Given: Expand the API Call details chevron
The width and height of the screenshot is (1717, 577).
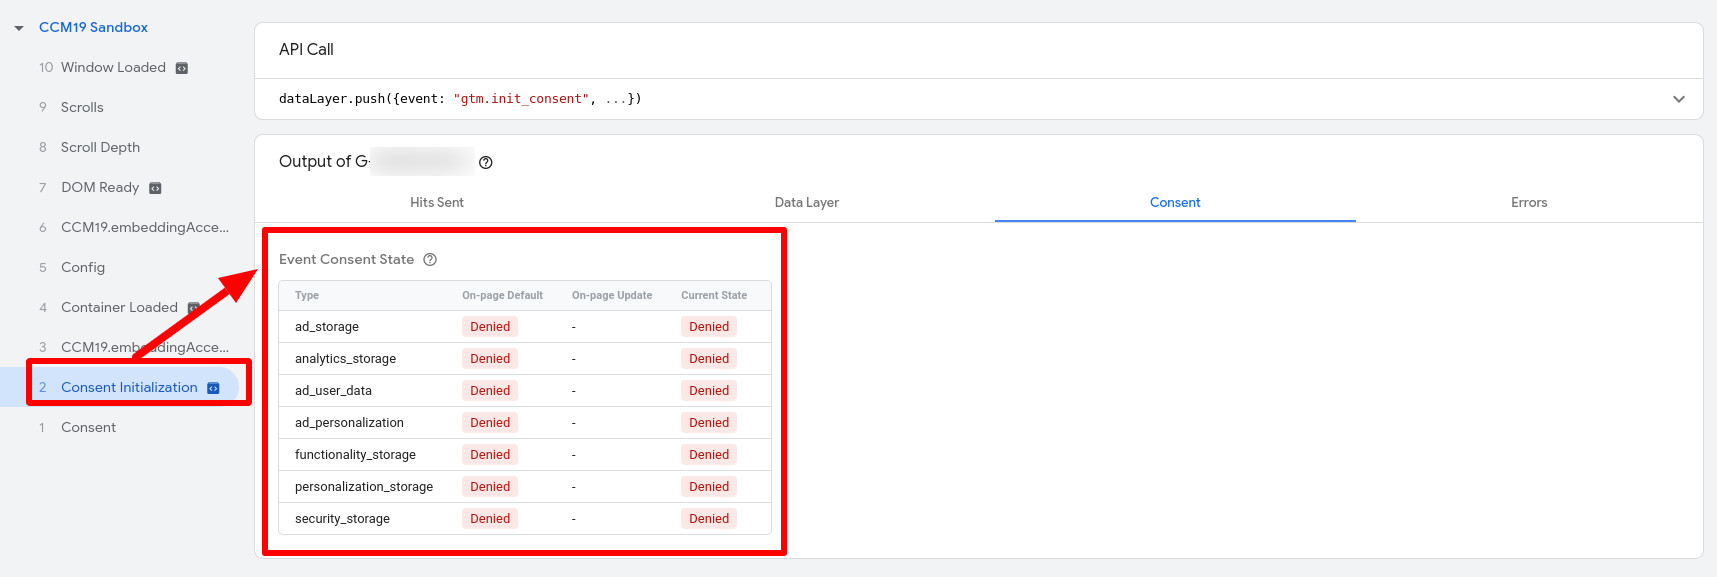Looking at the screenshot, I should (1678, 99).
